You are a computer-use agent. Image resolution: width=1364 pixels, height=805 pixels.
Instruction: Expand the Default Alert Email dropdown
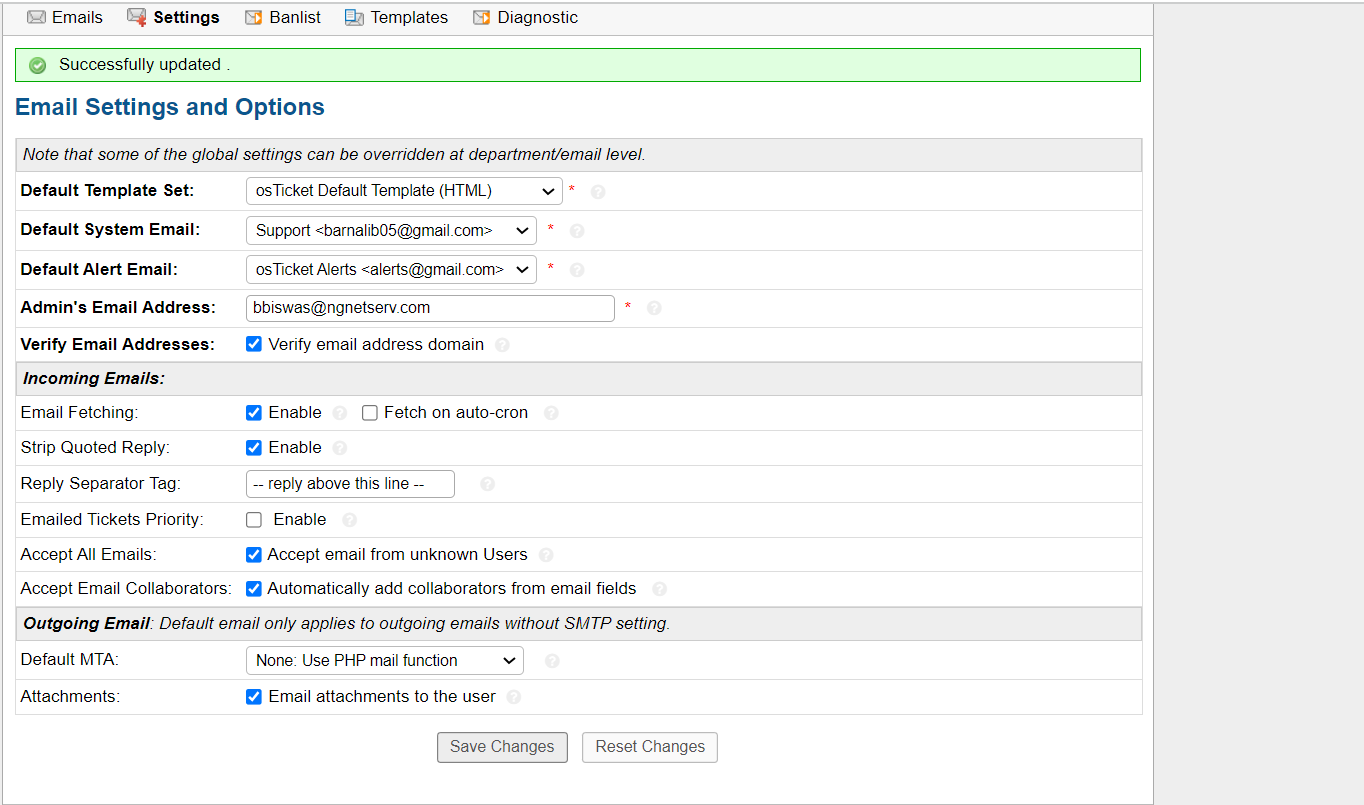(x=391, y=269)
